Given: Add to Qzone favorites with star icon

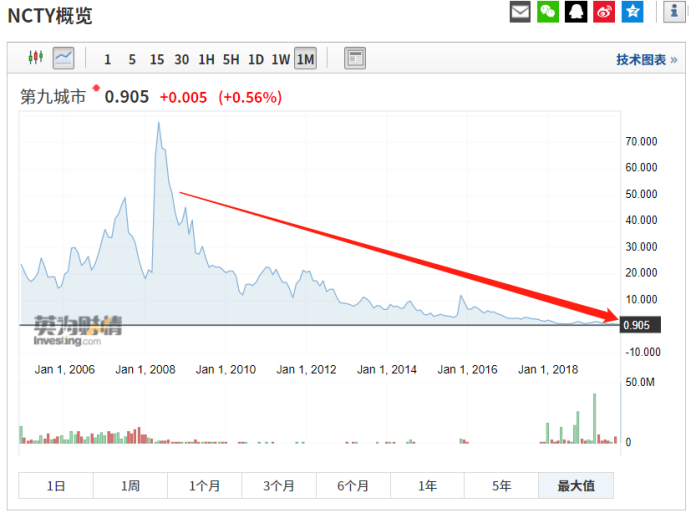Looking at the screenshot, I should coord(632,12).
